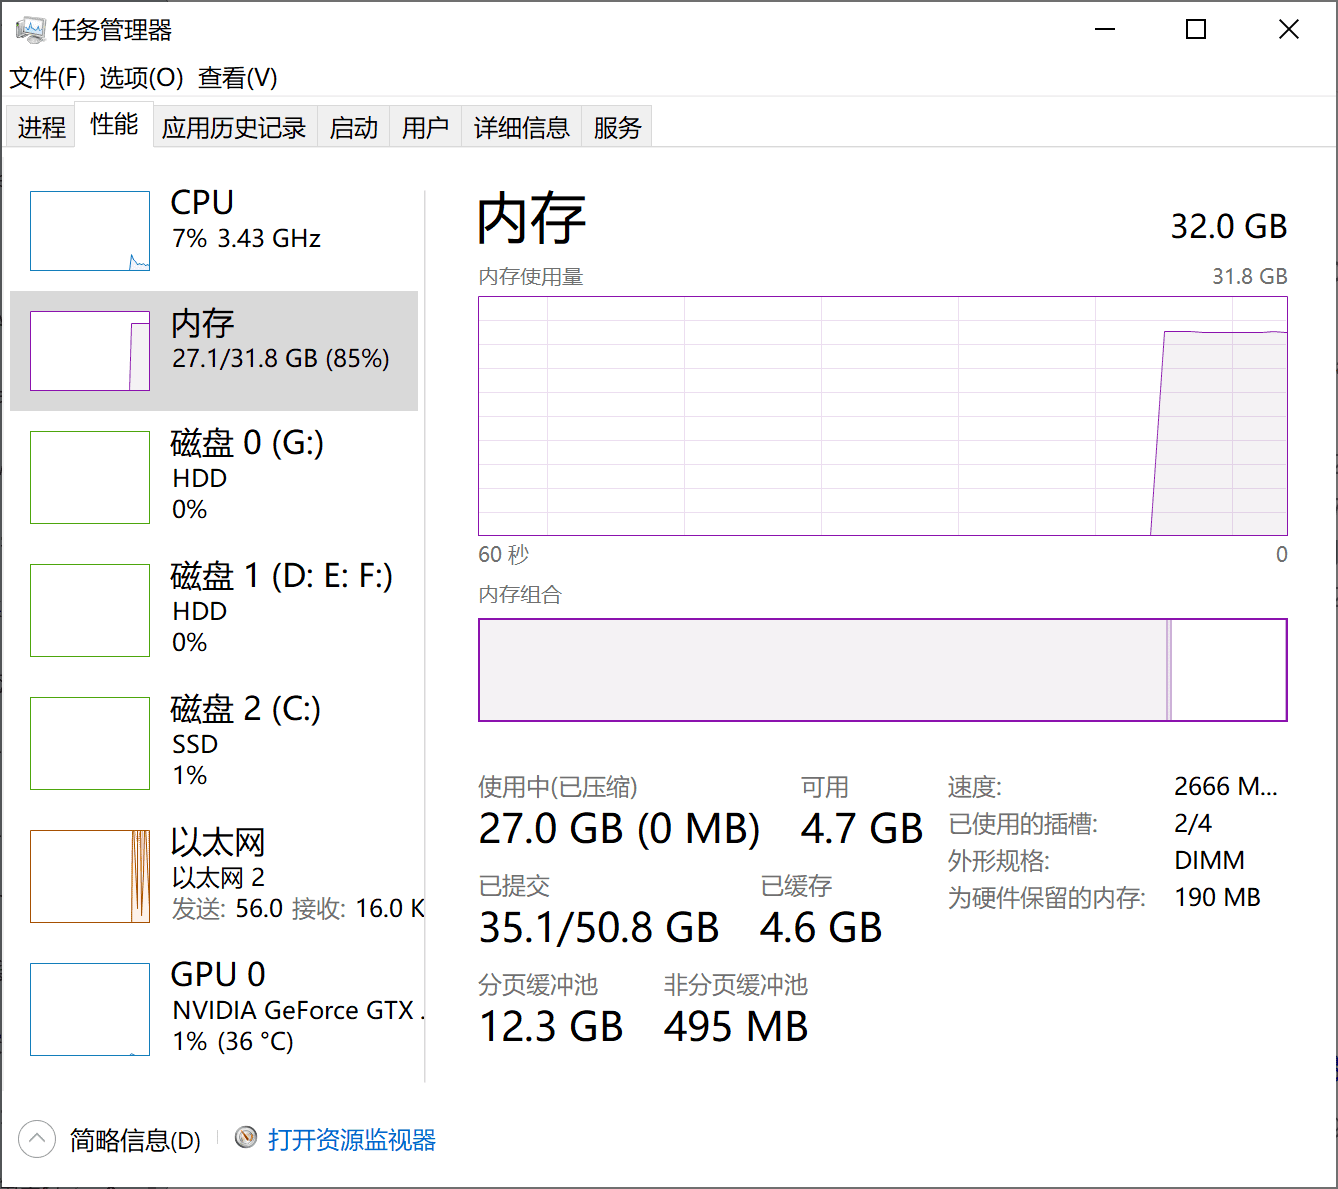Open the 打开资源监视器 link
Viewport: 1338px width, 1189px height.
tap(351, 1140)
